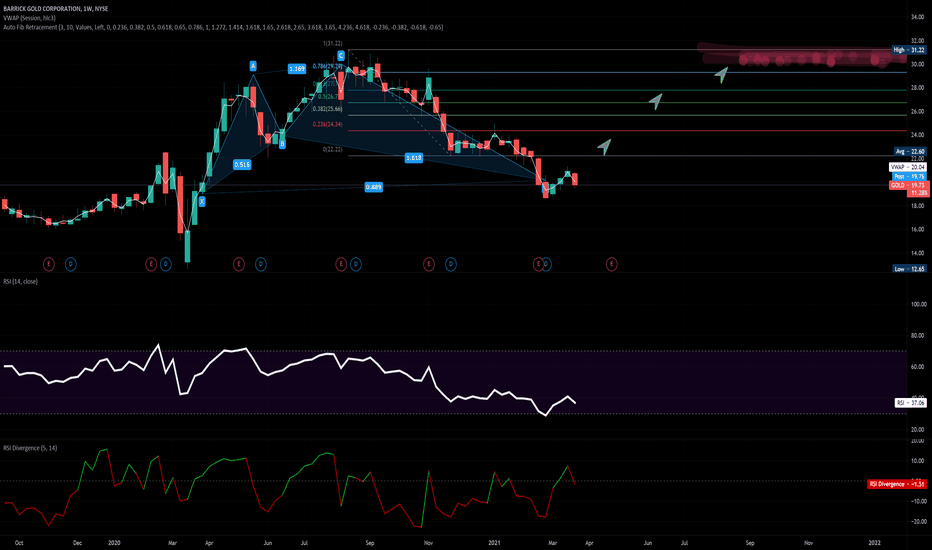Click the dividend D marker just left of Mar 2020
The image size is (932, 550).
coord(165,263)
